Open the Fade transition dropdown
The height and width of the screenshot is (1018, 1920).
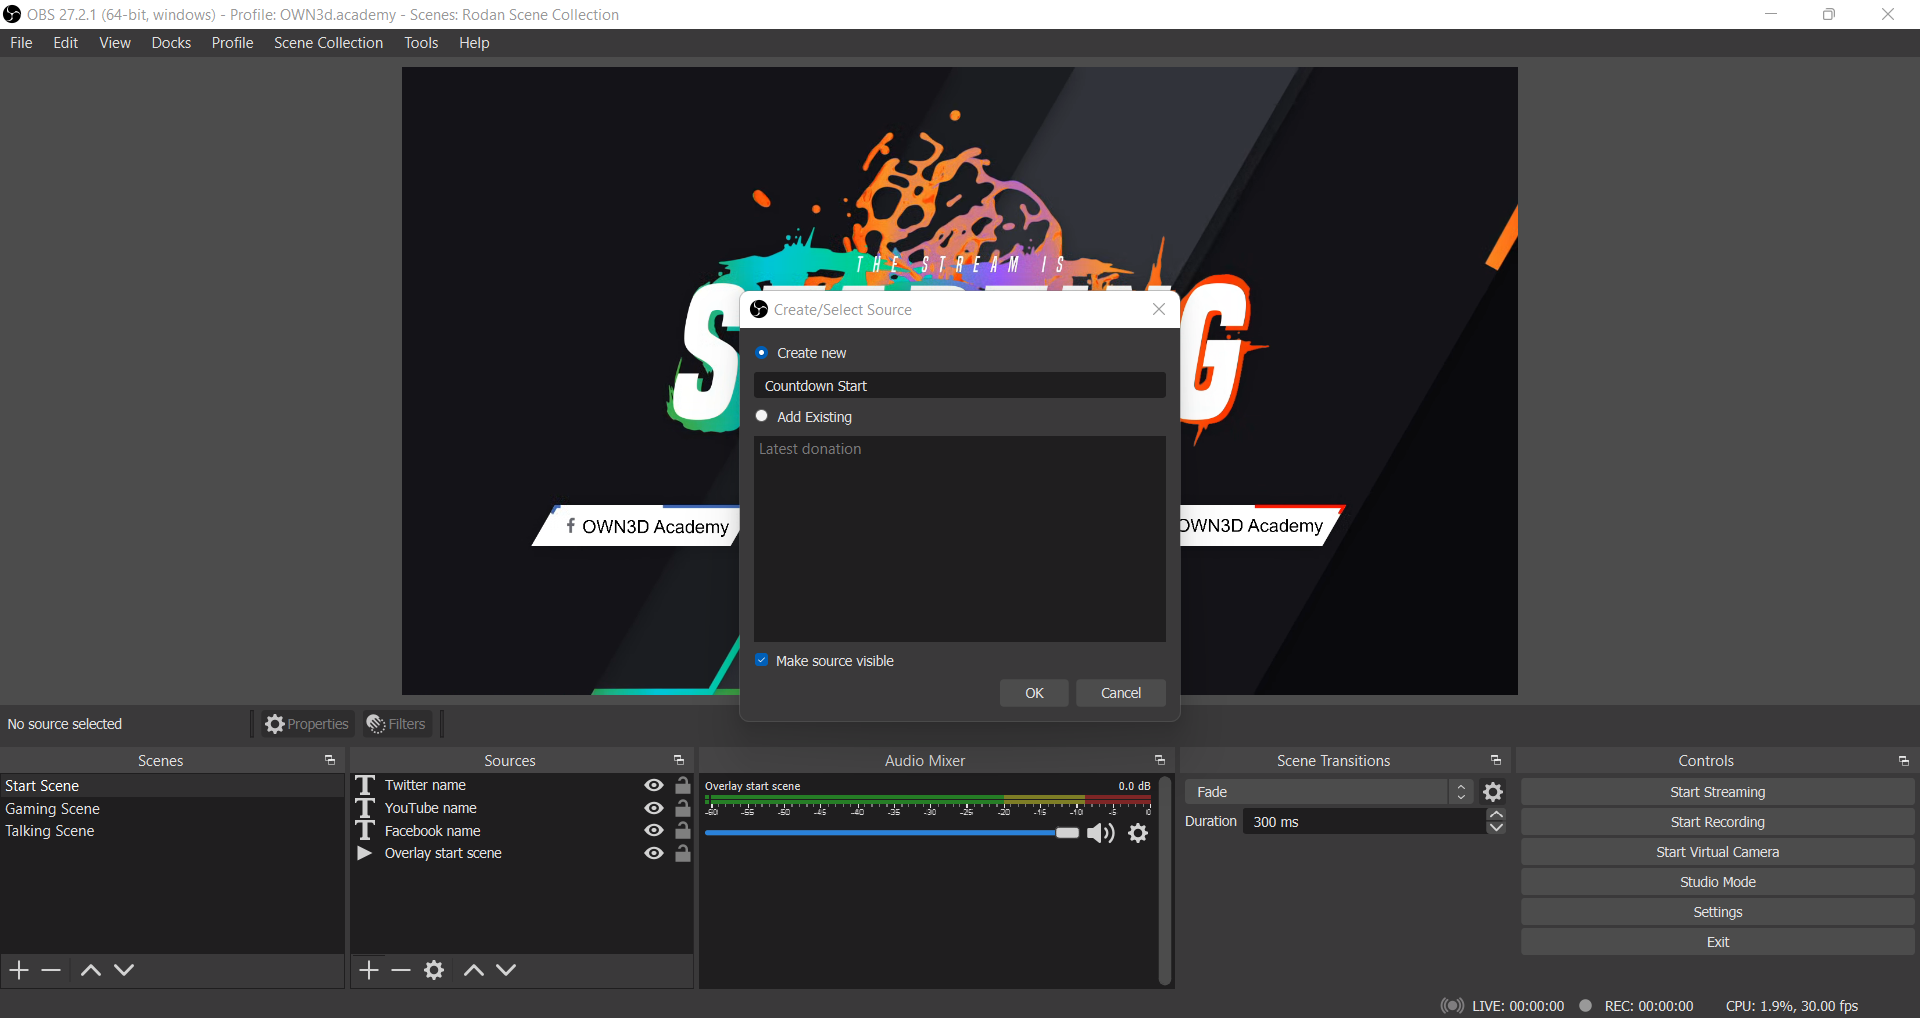[x=1328, y=792]
